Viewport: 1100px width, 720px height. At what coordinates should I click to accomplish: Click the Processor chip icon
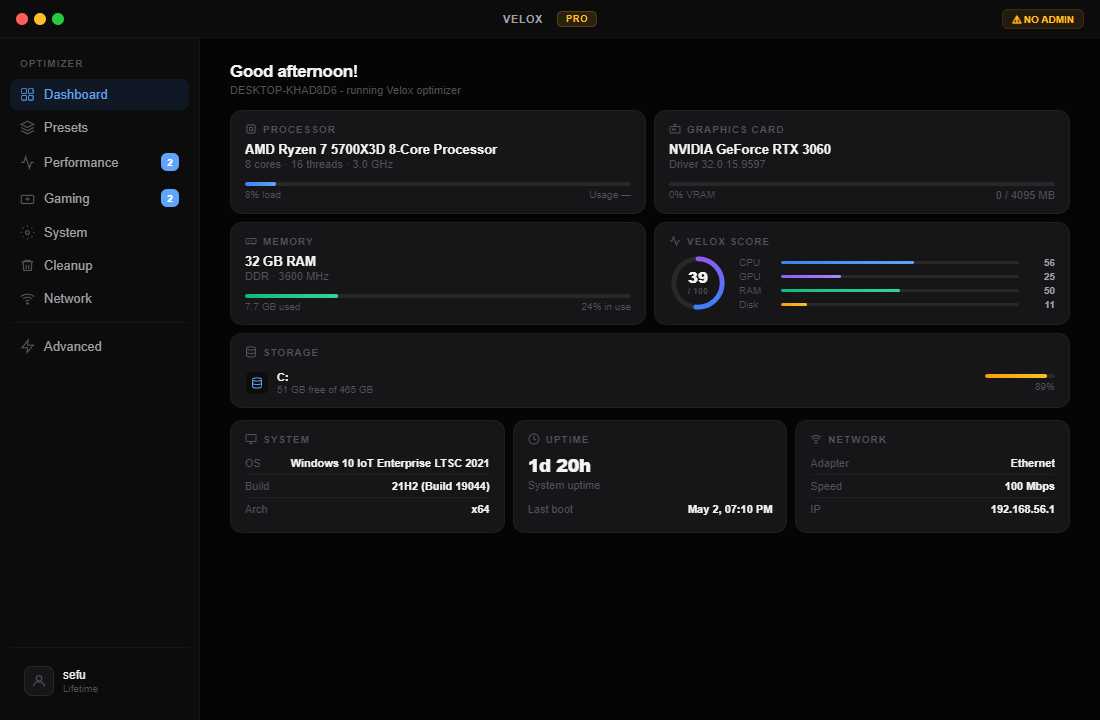coord(250,129)
